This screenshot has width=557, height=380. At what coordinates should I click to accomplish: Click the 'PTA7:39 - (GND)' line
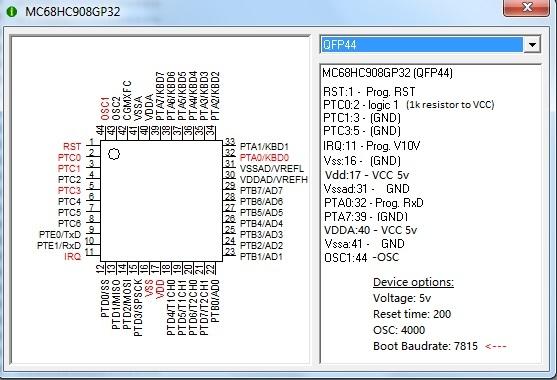point(366,217)
